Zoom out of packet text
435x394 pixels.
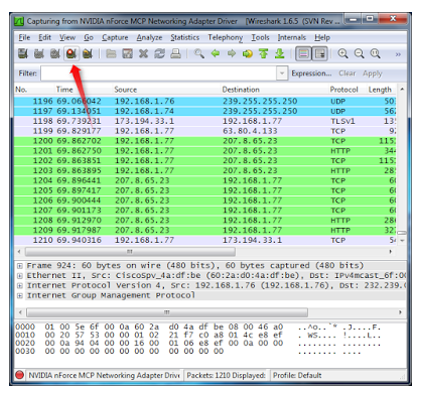click(359, 54)
